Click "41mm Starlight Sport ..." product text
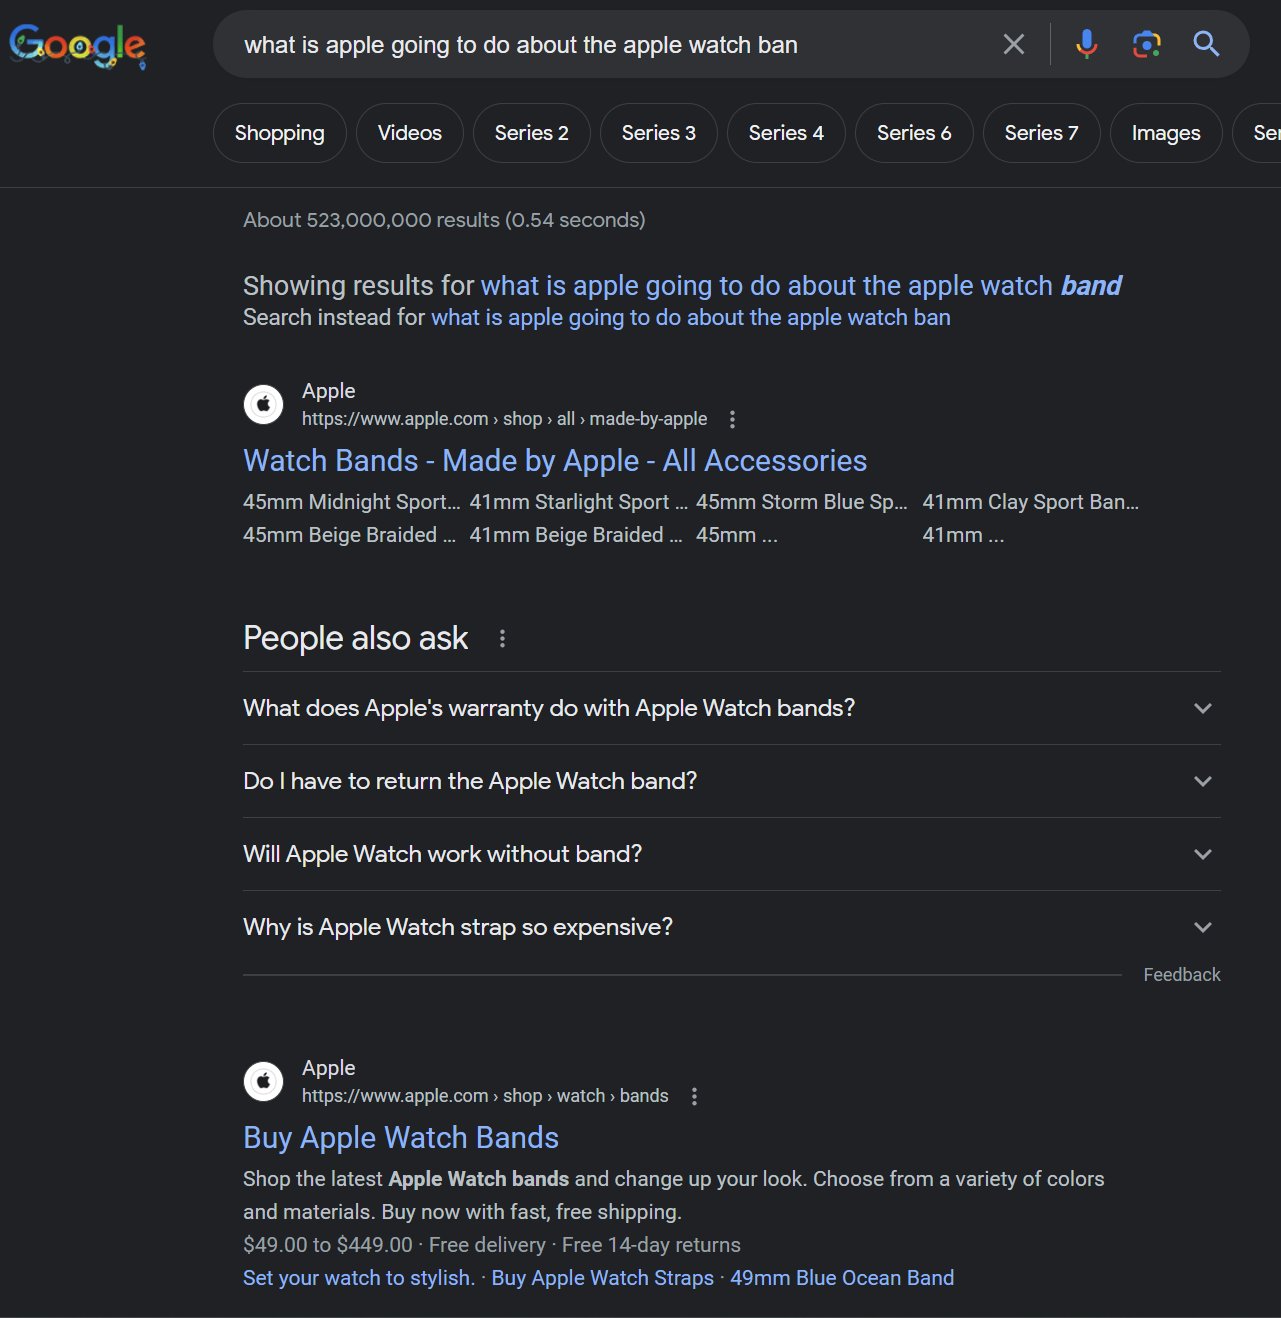 coord(579,502)
